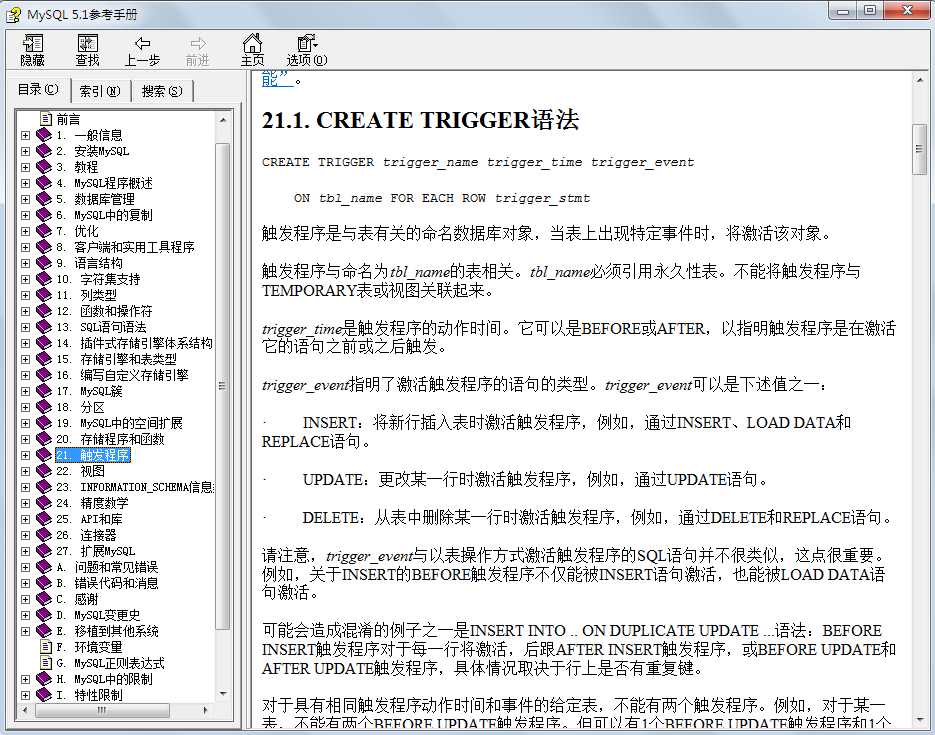Expand the 8. 客户端和实用工具程序 node
The image size is (935, 735).
[x=25, y=247]
